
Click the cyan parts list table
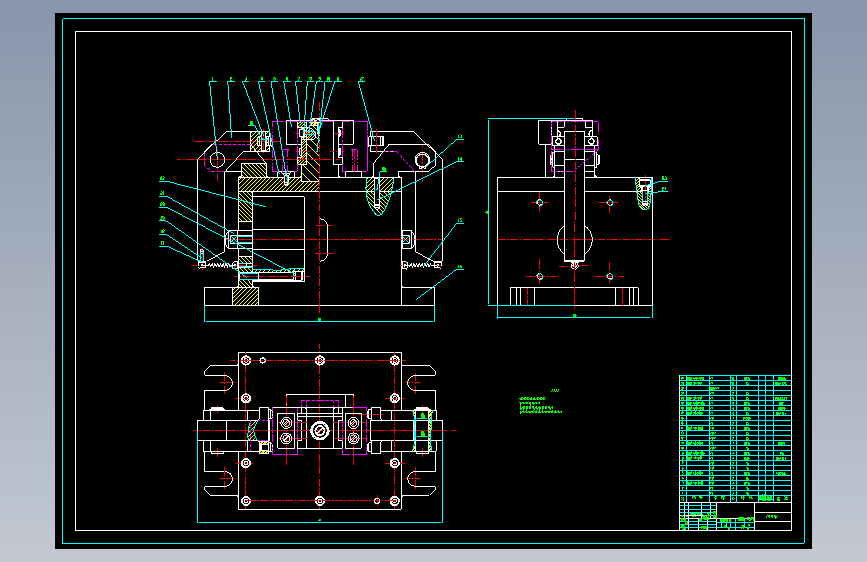tap(735, 439)
